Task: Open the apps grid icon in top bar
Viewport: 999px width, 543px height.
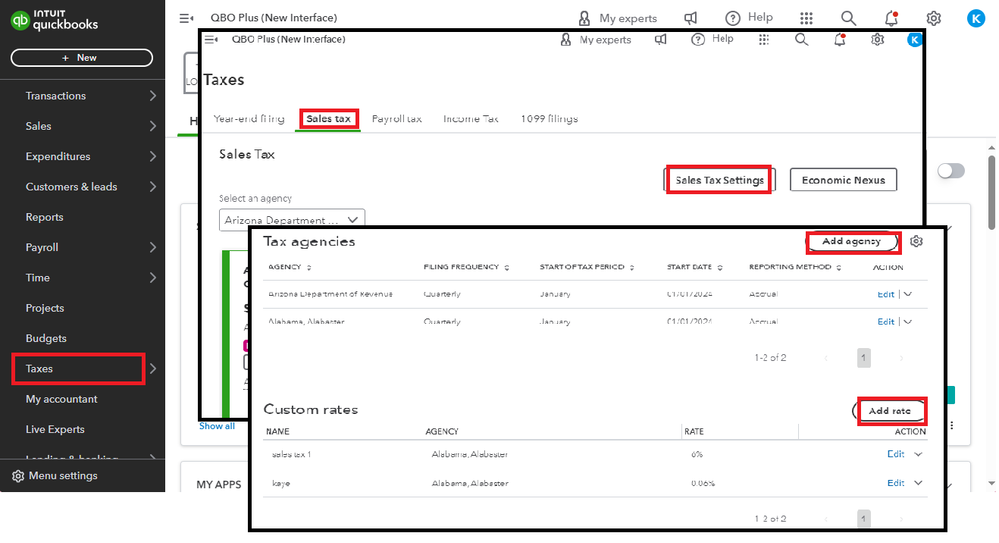Action: click(806, 18)
